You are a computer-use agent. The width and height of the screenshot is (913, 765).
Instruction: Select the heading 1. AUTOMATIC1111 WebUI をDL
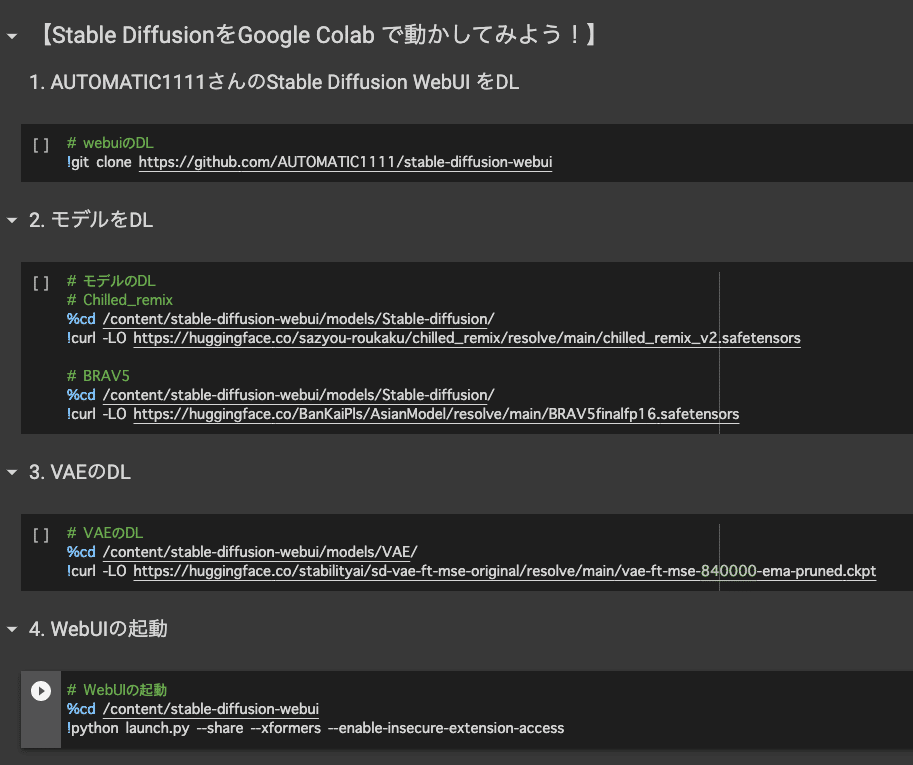click(274, 82)
